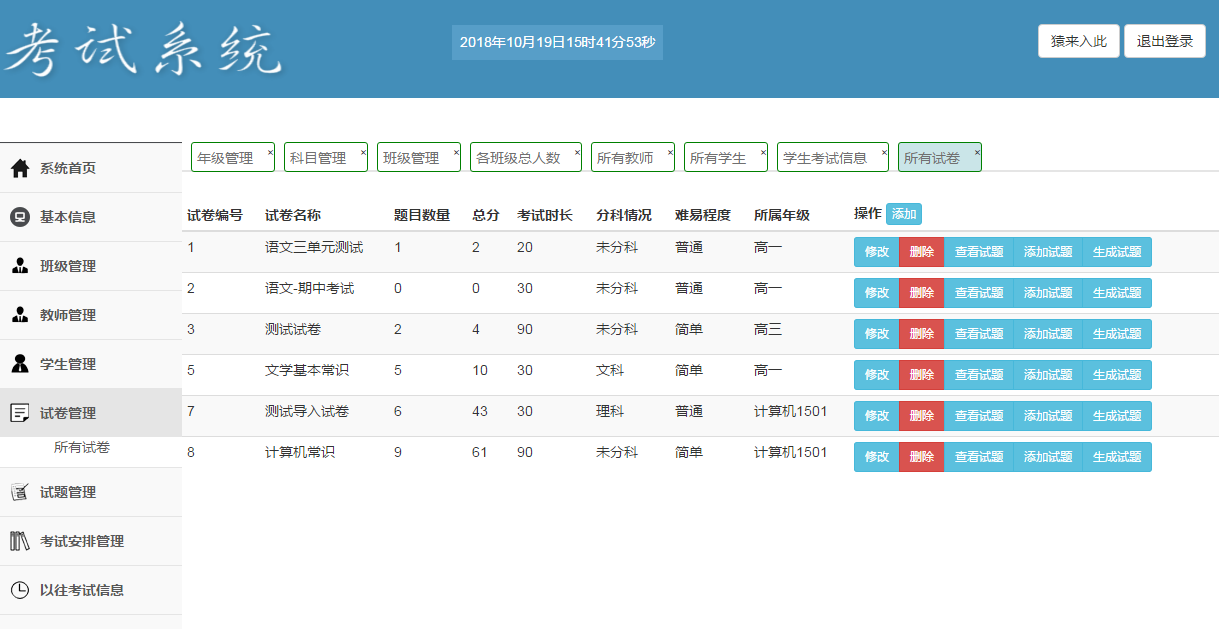Select the speech bubble icon for 基本信息
The image size is (1219, 629).
pos(18,217)
